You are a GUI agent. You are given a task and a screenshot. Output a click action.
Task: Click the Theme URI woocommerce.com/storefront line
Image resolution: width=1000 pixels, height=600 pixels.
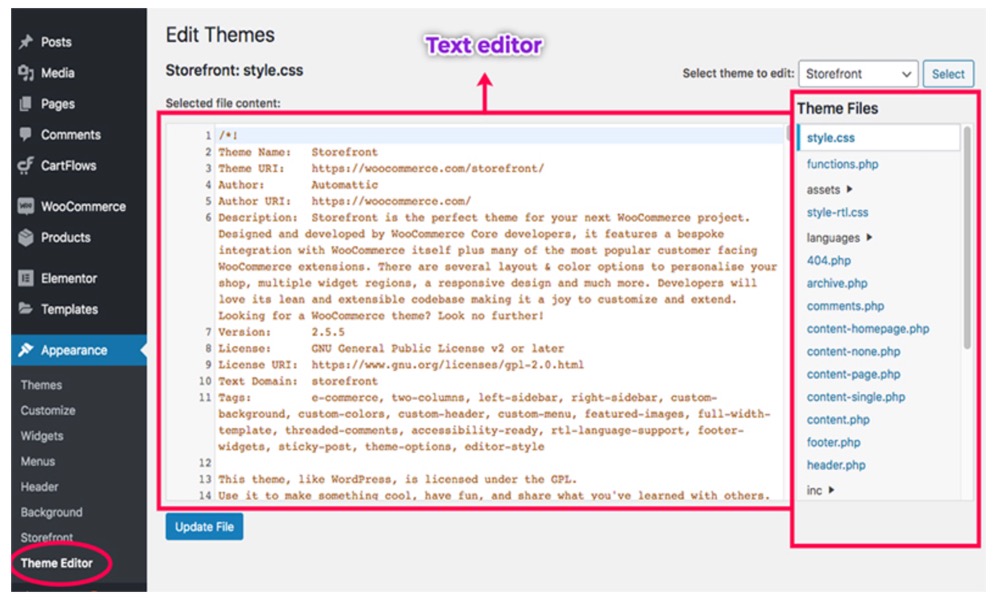click(x=381, y=168)
